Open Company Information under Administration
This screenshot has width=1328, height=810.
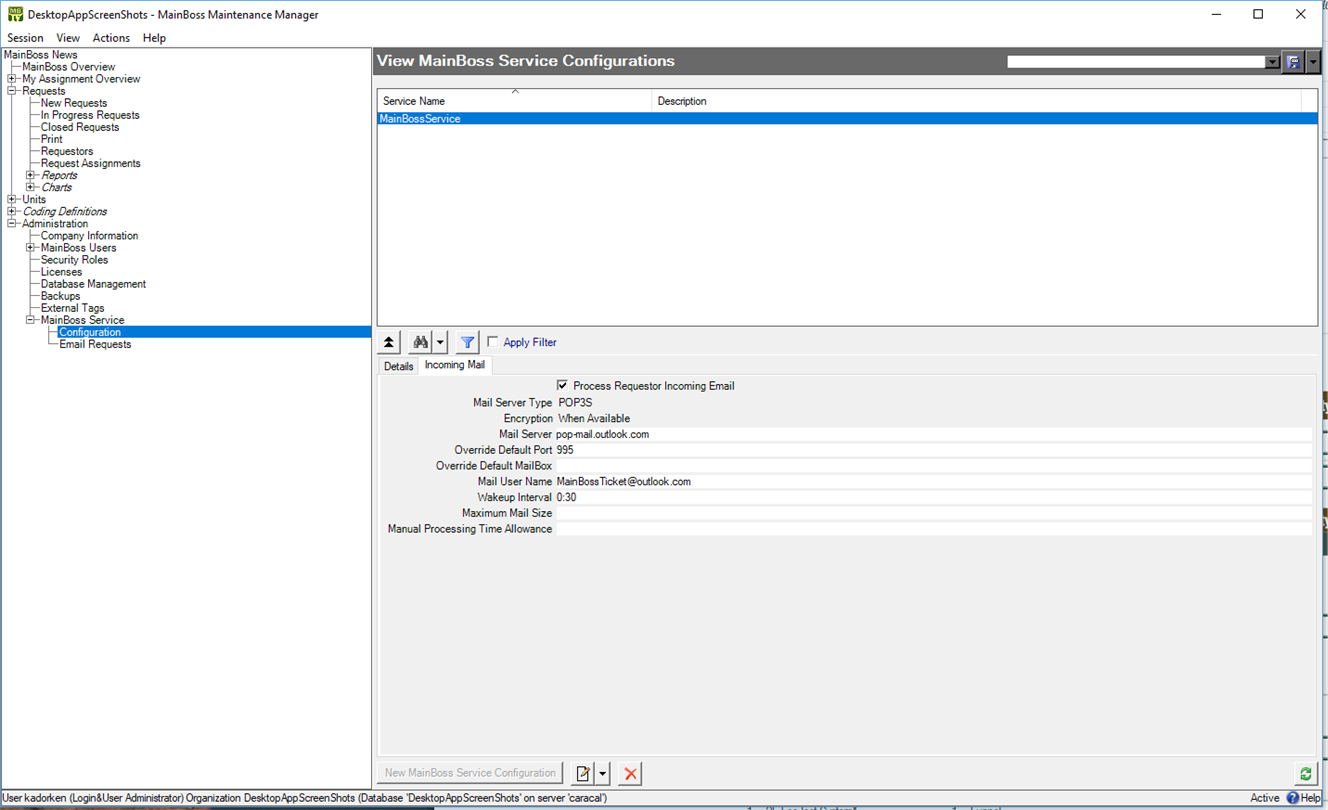click(x=90, y=236)
